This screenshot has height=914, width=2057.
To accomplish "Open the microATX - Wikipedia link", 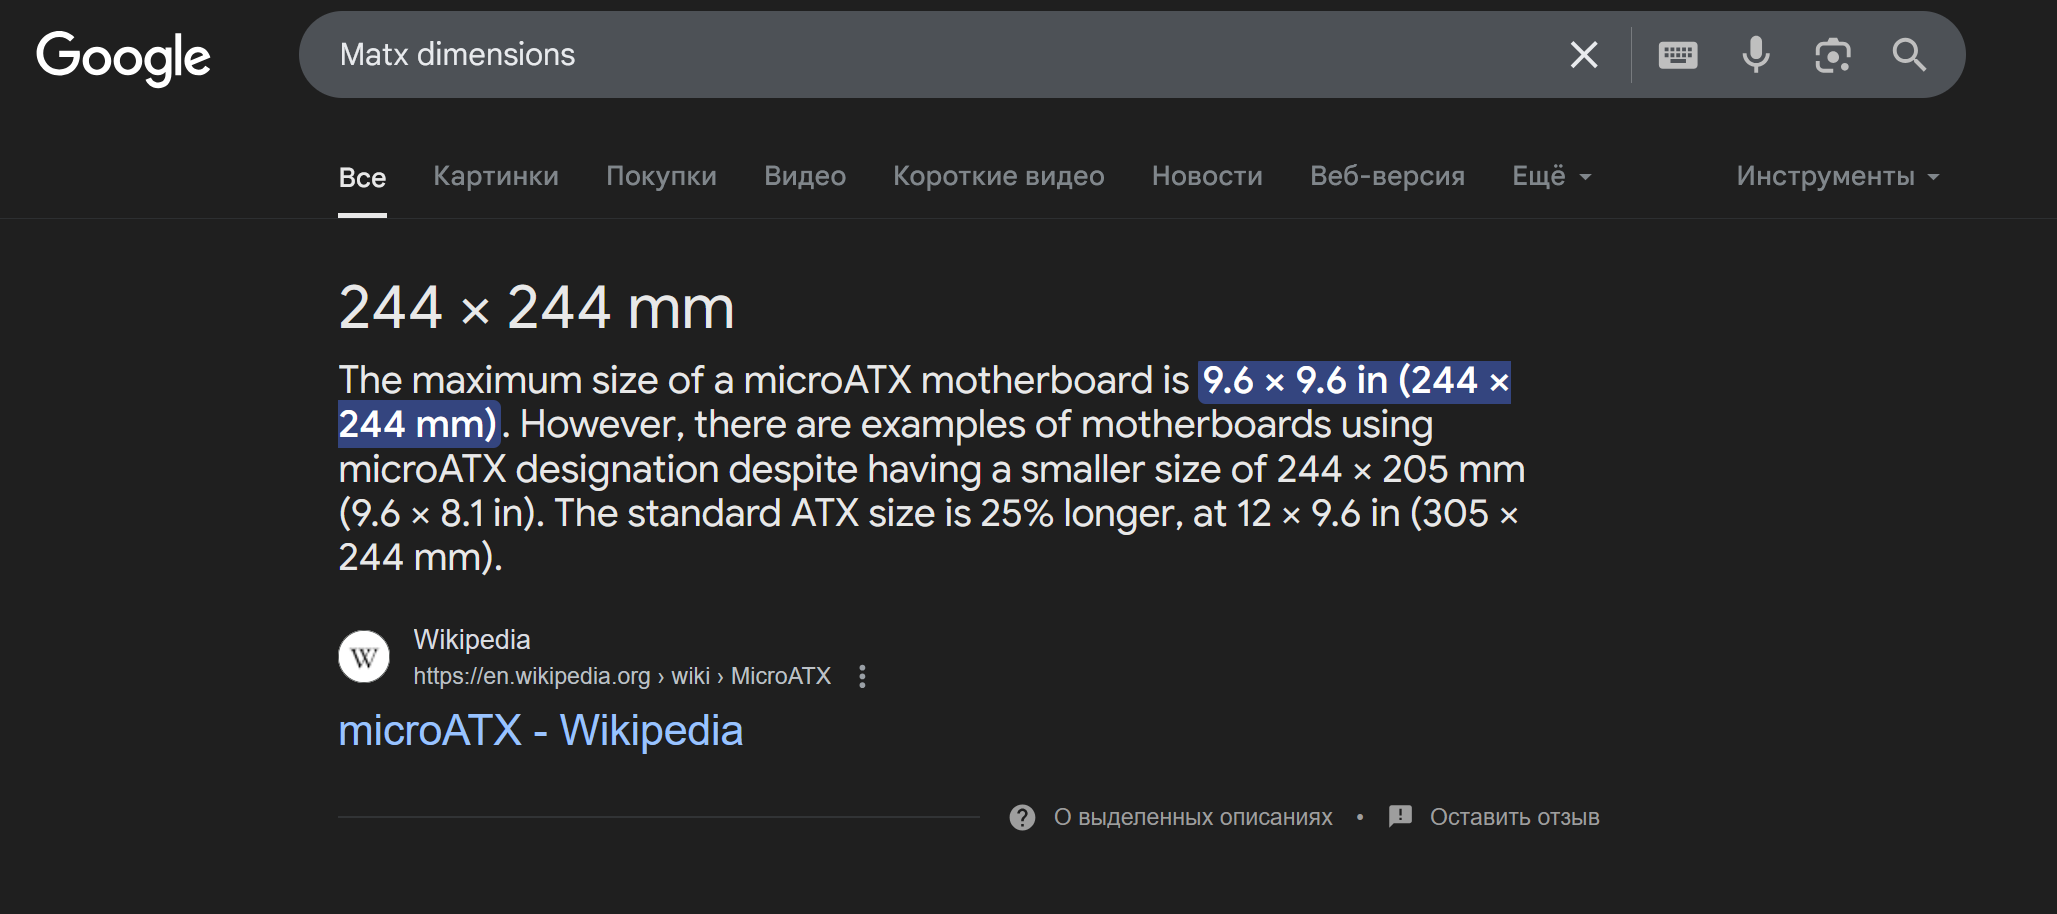I will pos(540,731).
